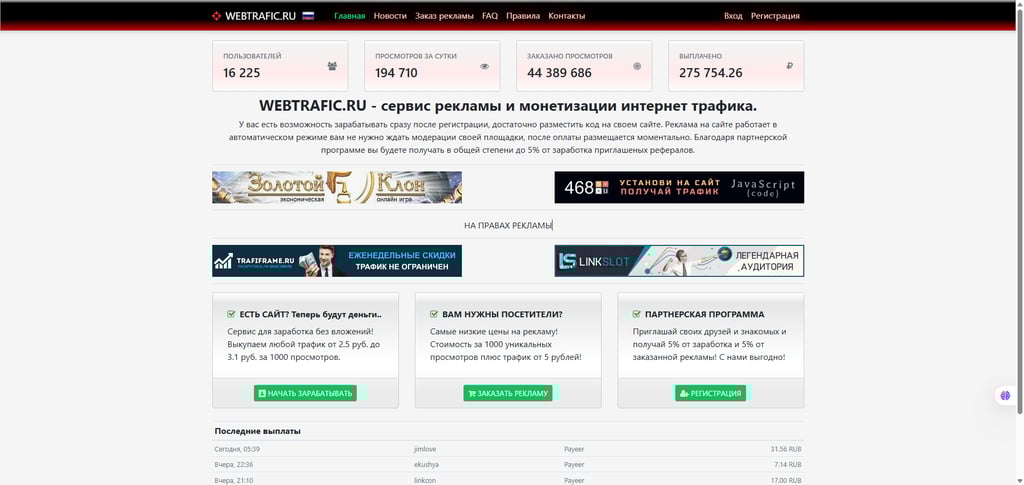Screen dimensions: 1024x485
Task: Click the Вход link
Action: (x=733, y=16)
